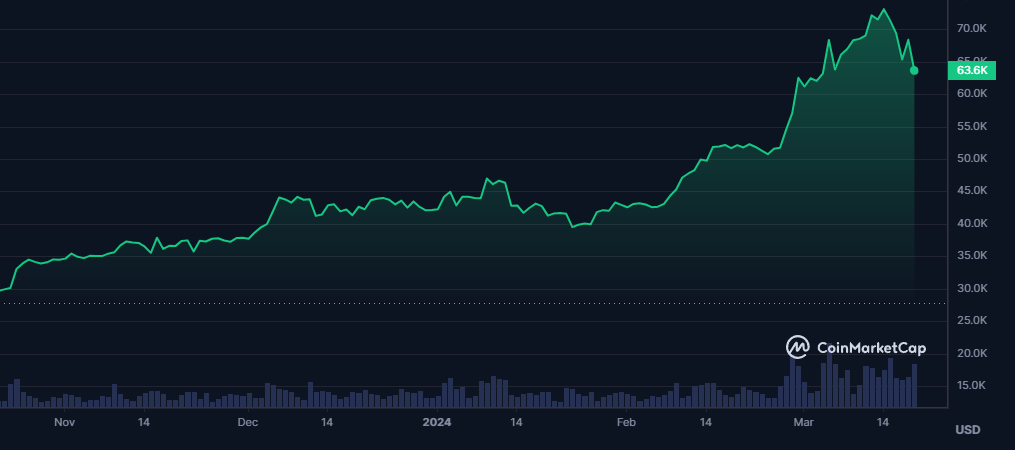
Task: Click the Nov date label on time axis
Action: (x=65, y=423)
